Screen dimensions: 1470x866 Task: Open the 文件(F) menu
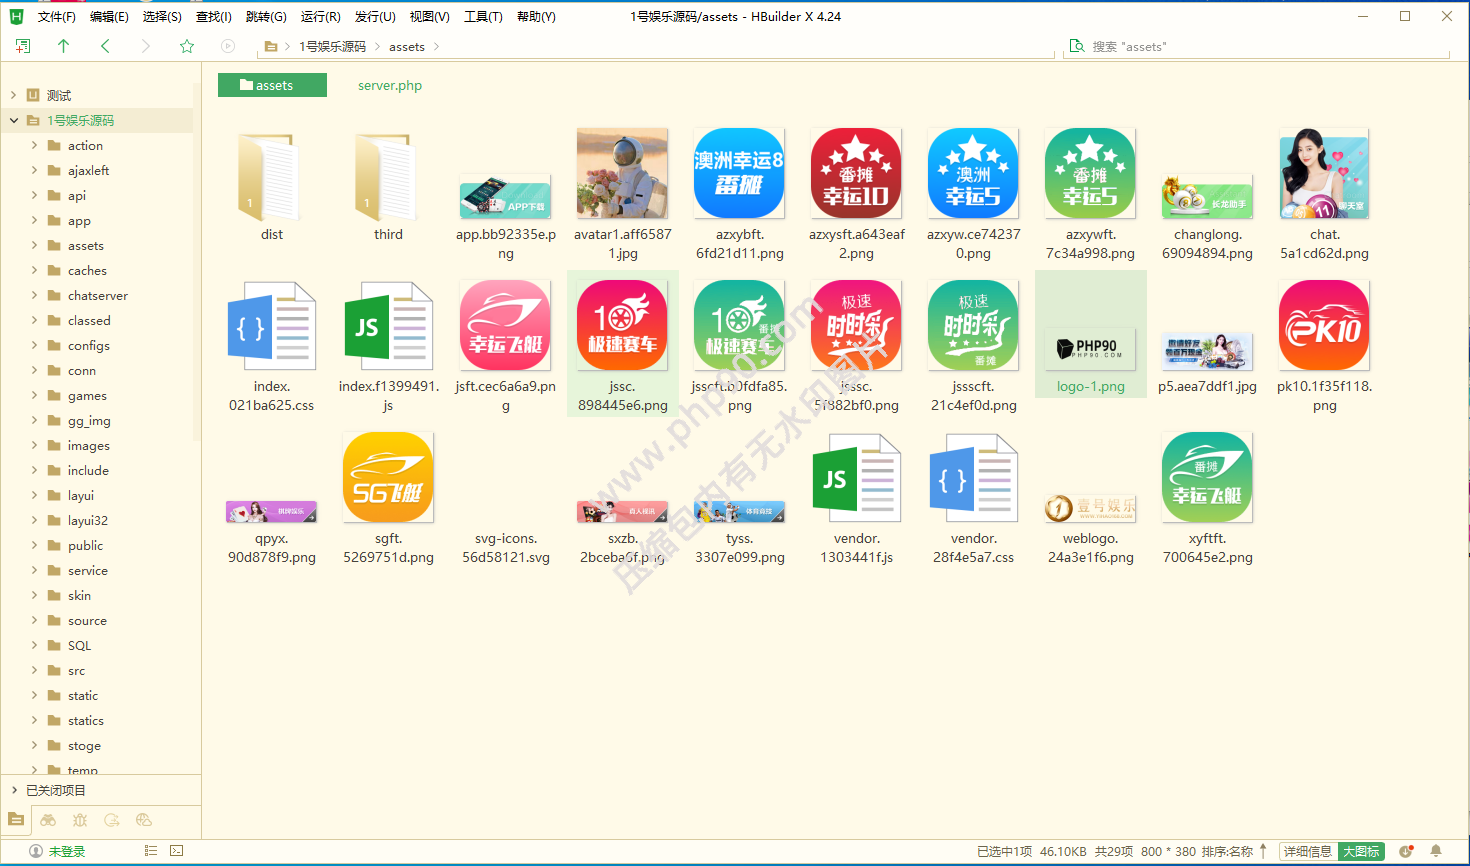pyautogui.click(x=56, y=17)
